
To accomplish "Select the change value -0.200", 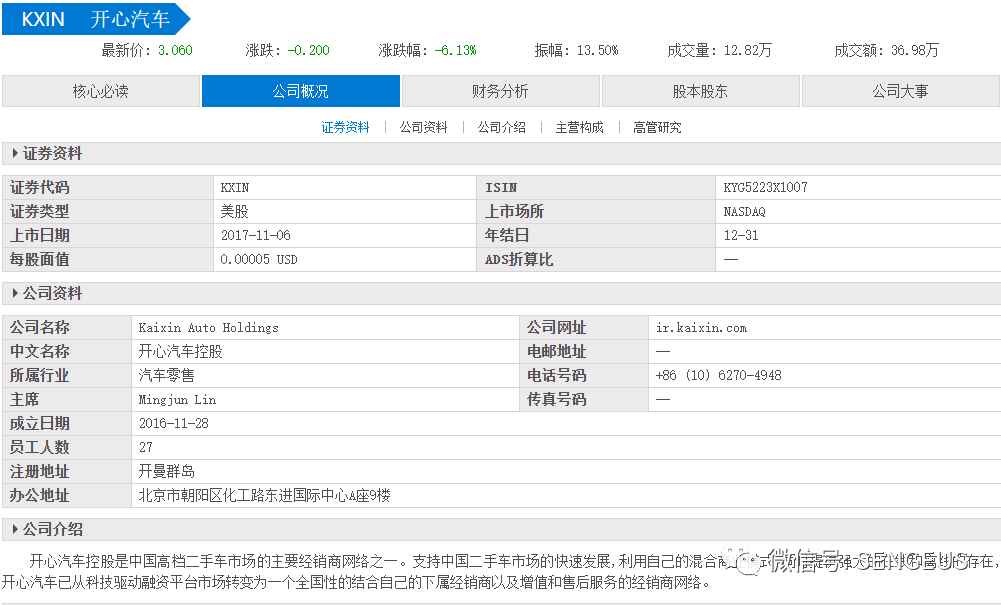I will coord(308,50).
